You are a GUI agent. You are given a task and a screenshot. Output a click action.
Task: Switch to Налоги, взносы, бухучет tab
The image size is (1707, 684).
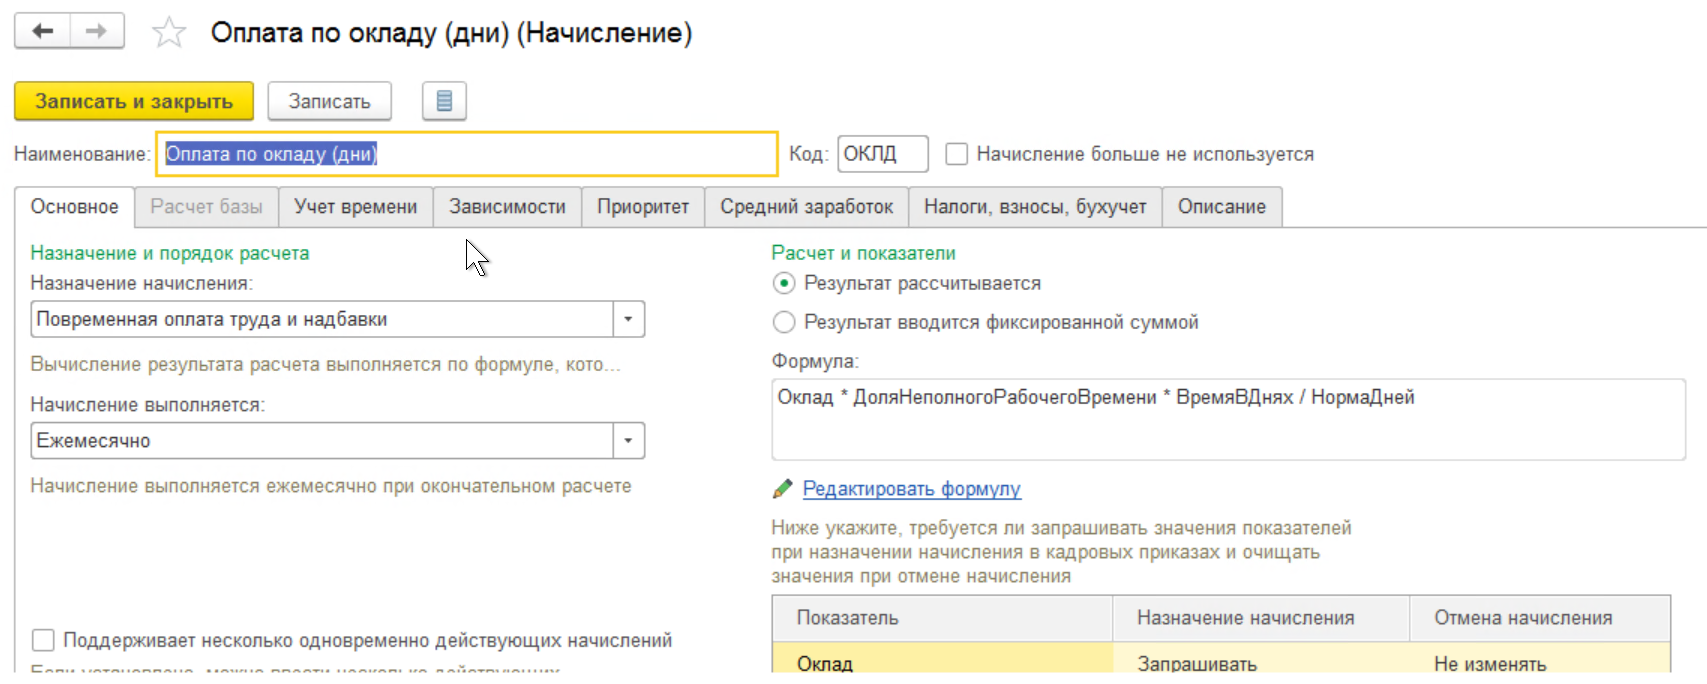point(1035,207)
